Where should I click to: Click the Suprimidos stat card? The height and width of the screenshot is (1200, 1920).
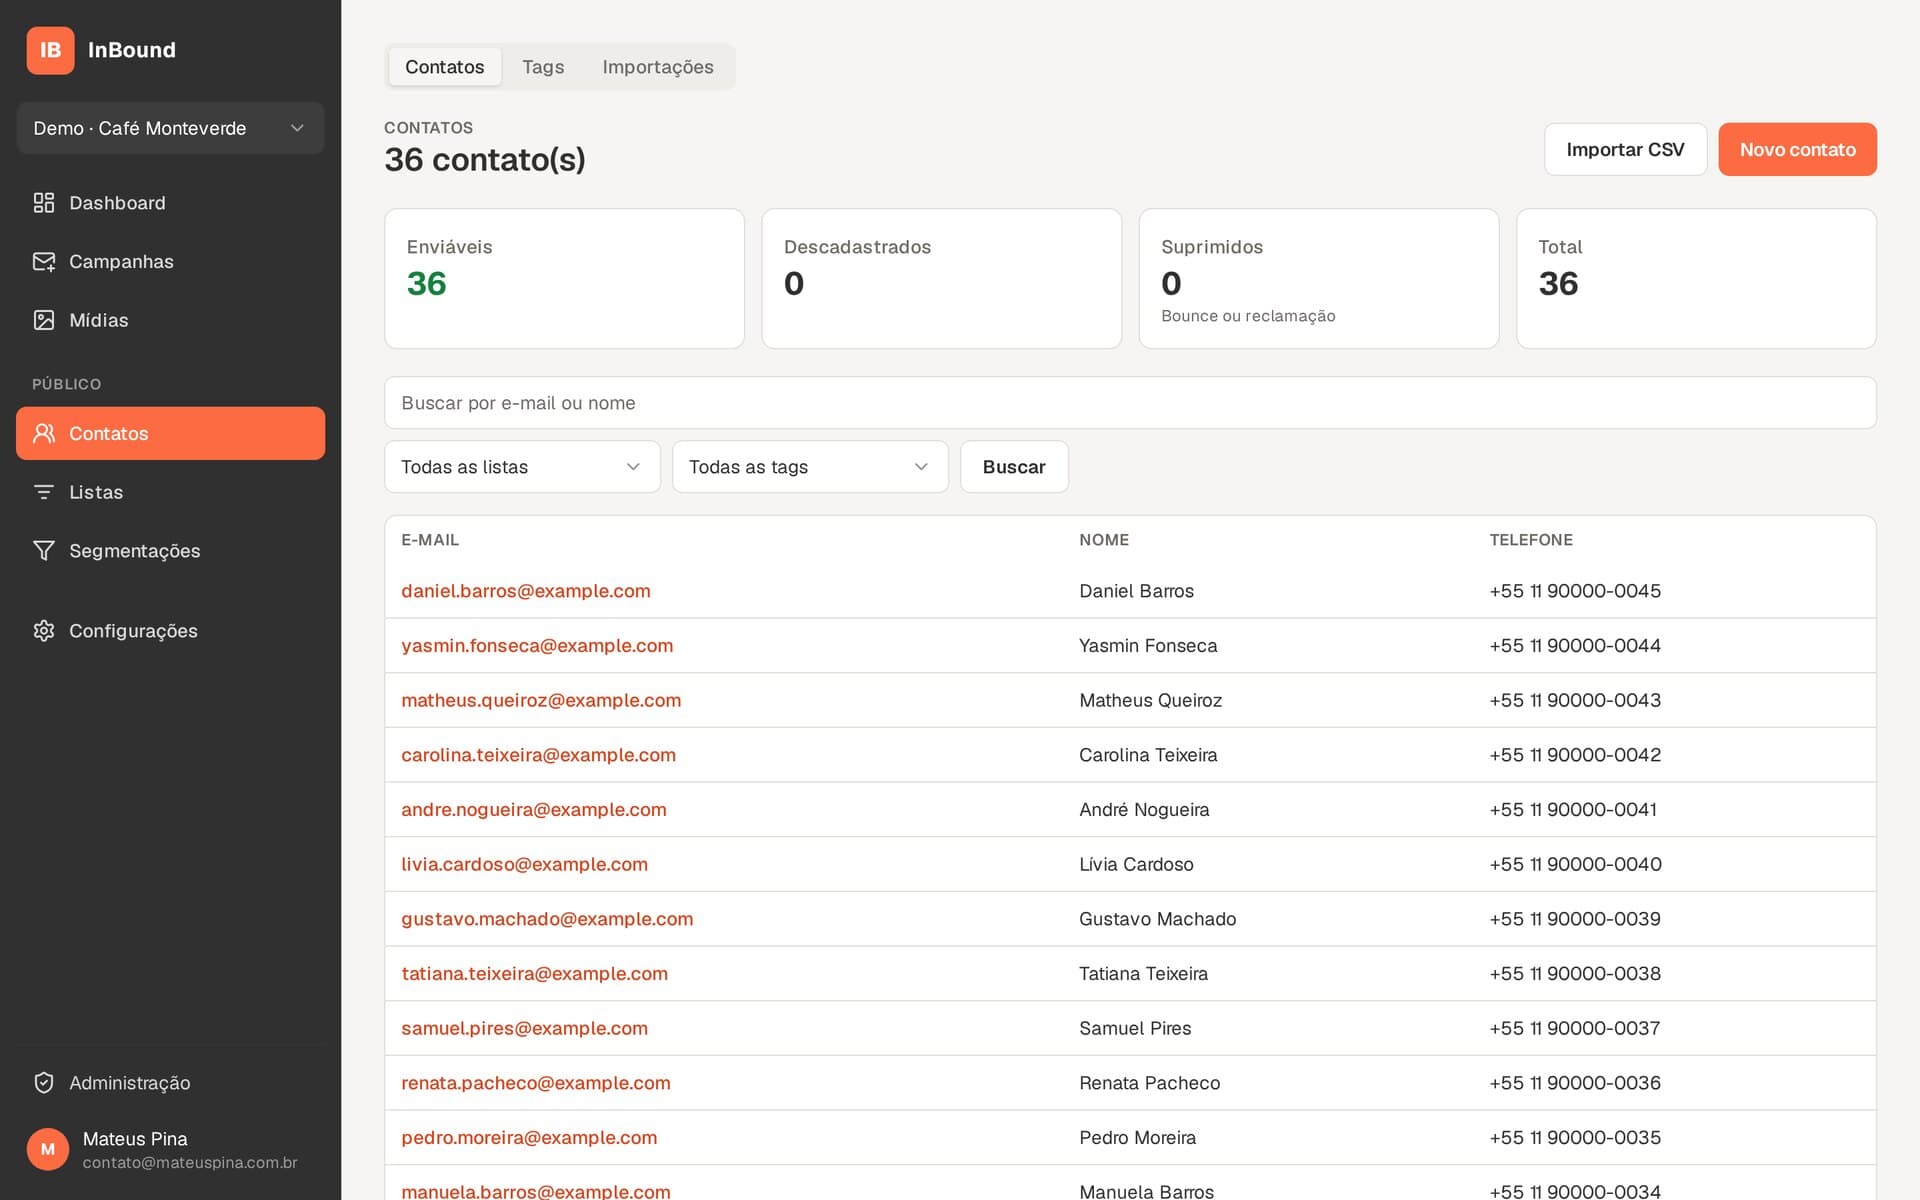(1319, 279)
